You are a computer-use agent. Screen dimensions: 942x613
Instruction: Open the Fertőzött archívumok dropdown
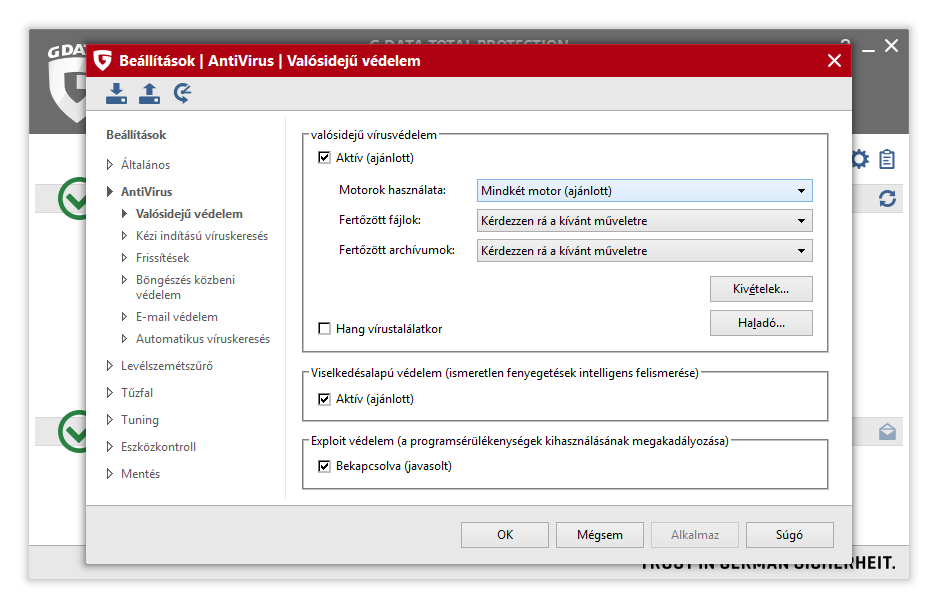coord(644,251)
